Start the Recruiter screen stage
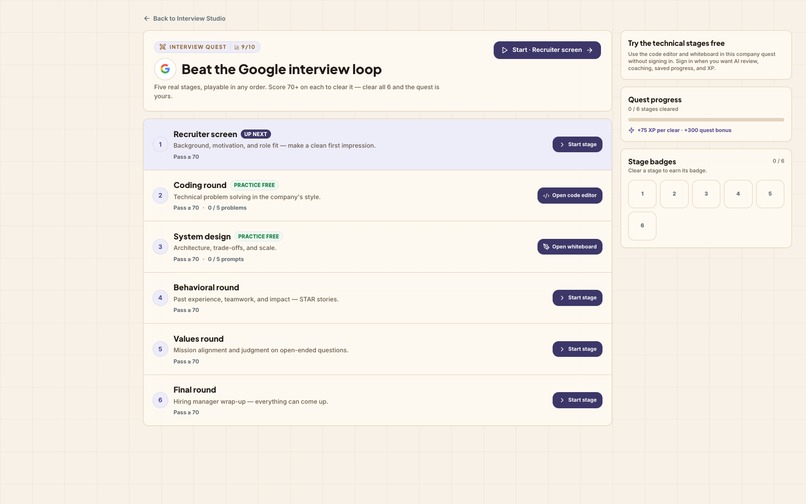 click(x=577, y=145)
